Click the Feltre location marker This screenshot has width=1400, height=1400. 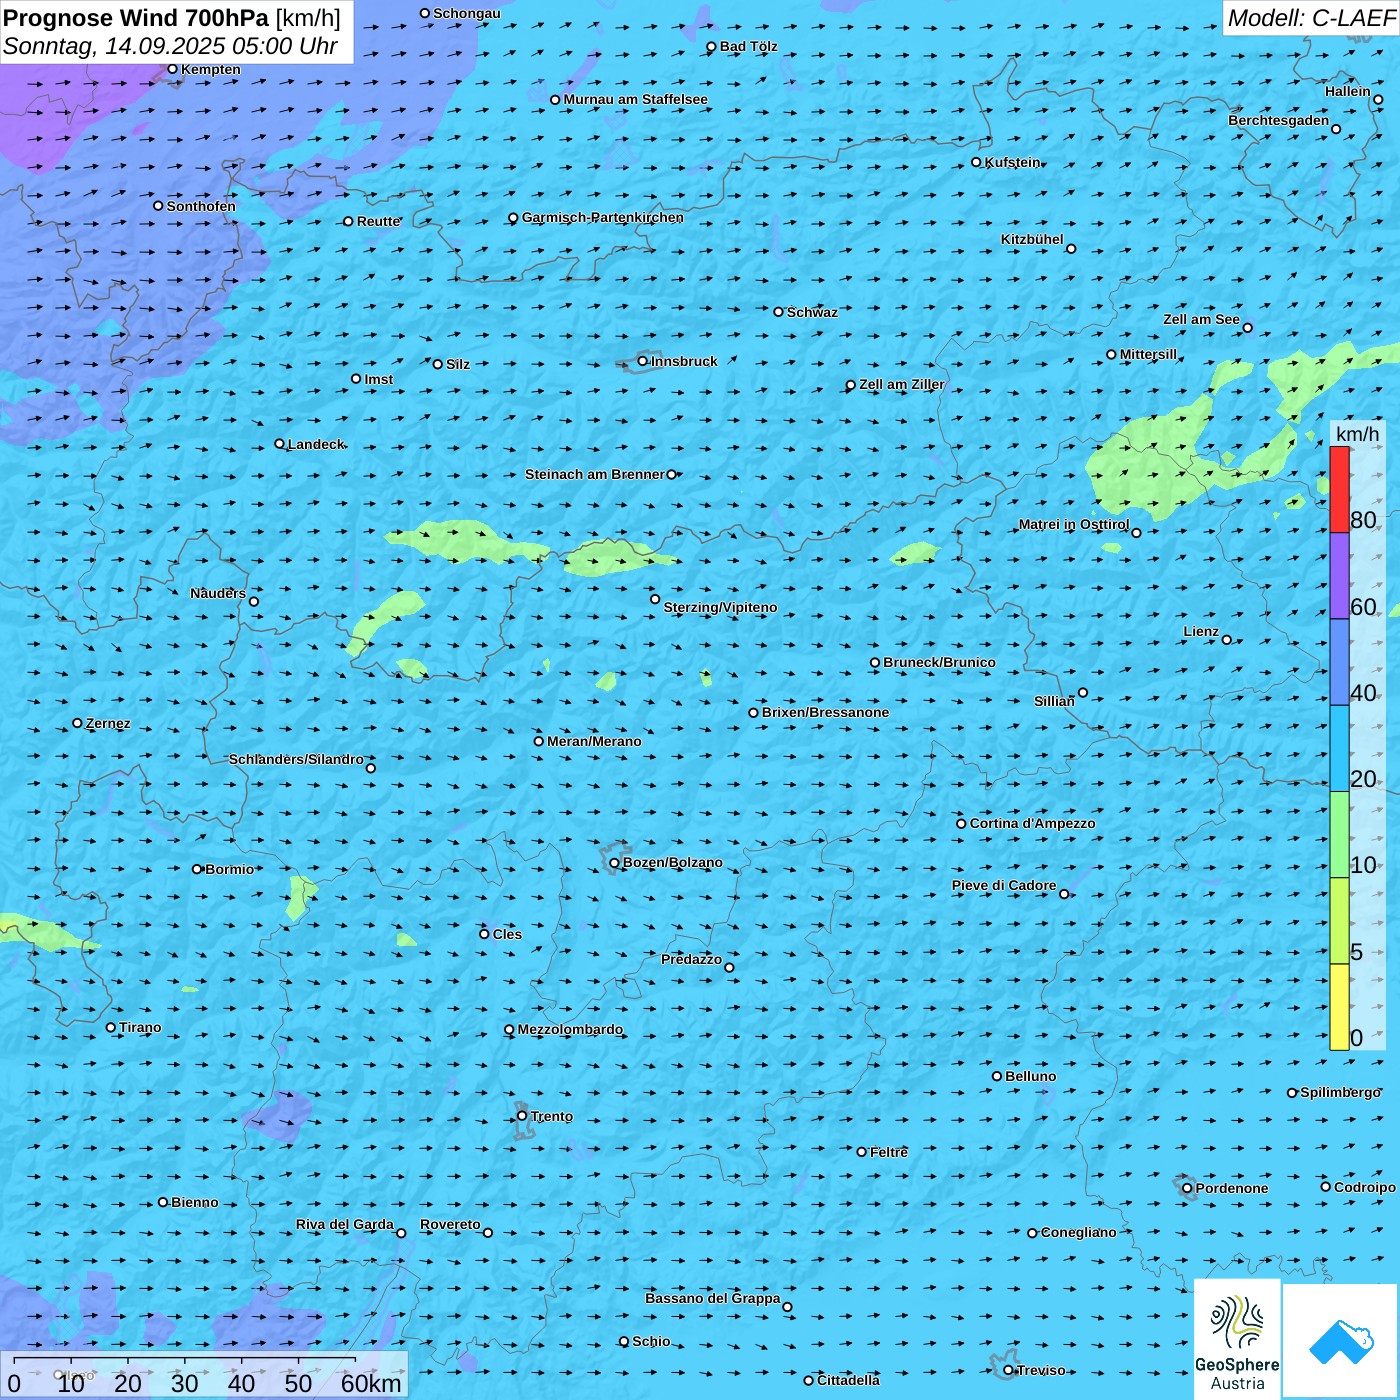coord(862,1152)
